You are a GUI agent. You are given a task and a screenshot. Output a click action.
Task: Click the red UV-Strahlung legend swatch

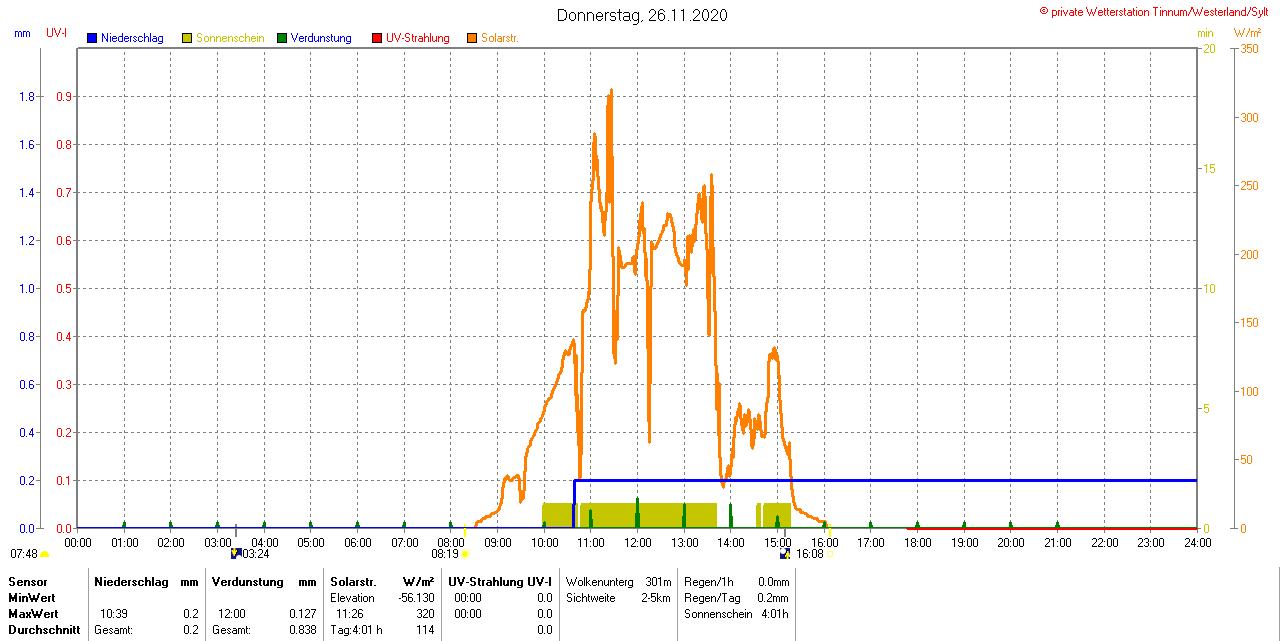pyautogui.click(x=377, y=38)
